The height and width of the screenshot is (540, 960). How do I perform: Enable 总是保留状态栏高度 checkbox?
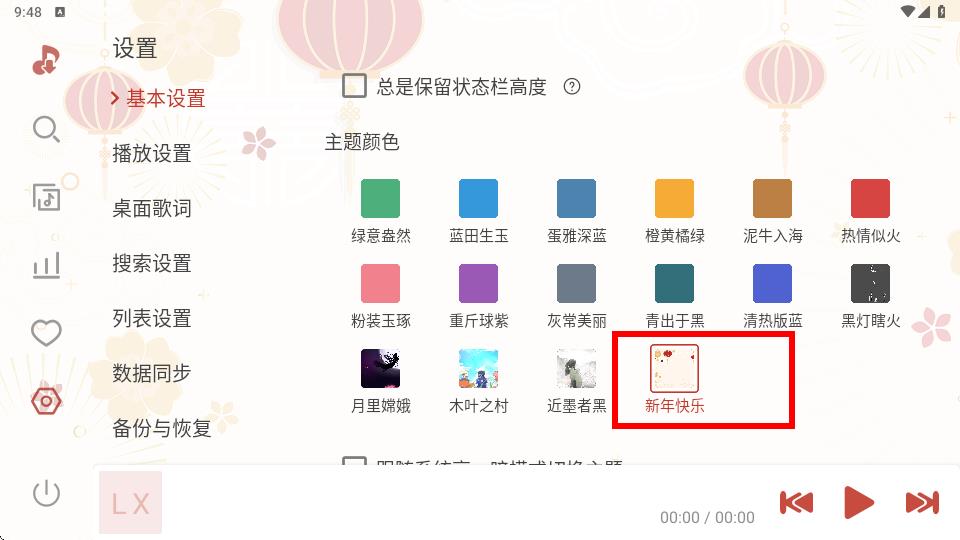click(354, 86)
